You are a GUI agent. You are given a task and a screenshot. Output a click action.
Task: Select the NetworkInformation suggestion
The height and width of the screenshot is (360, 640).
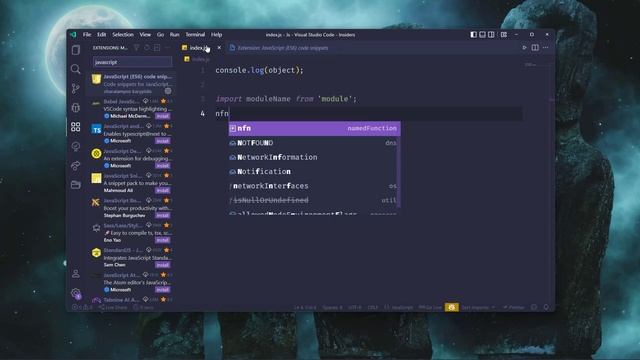pyautogui.click(x=313, y=157)
